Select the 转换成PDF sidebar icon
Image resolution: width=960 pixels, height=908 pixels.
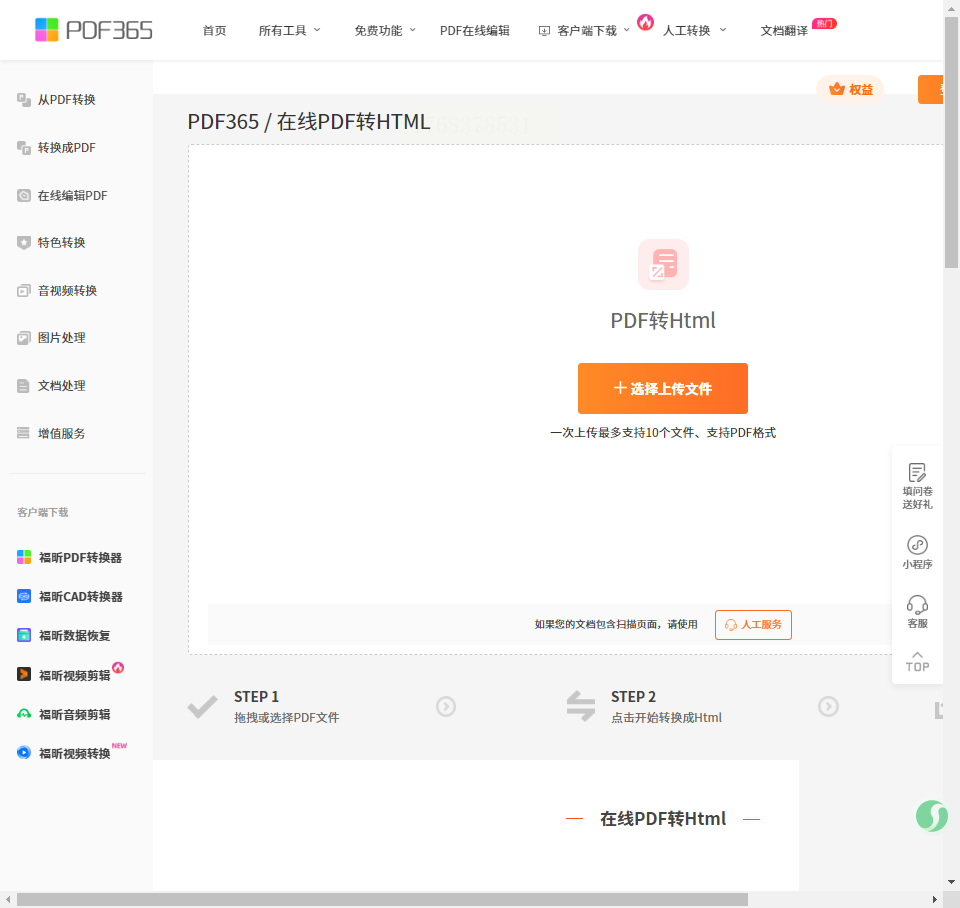(x=24, y=148)
